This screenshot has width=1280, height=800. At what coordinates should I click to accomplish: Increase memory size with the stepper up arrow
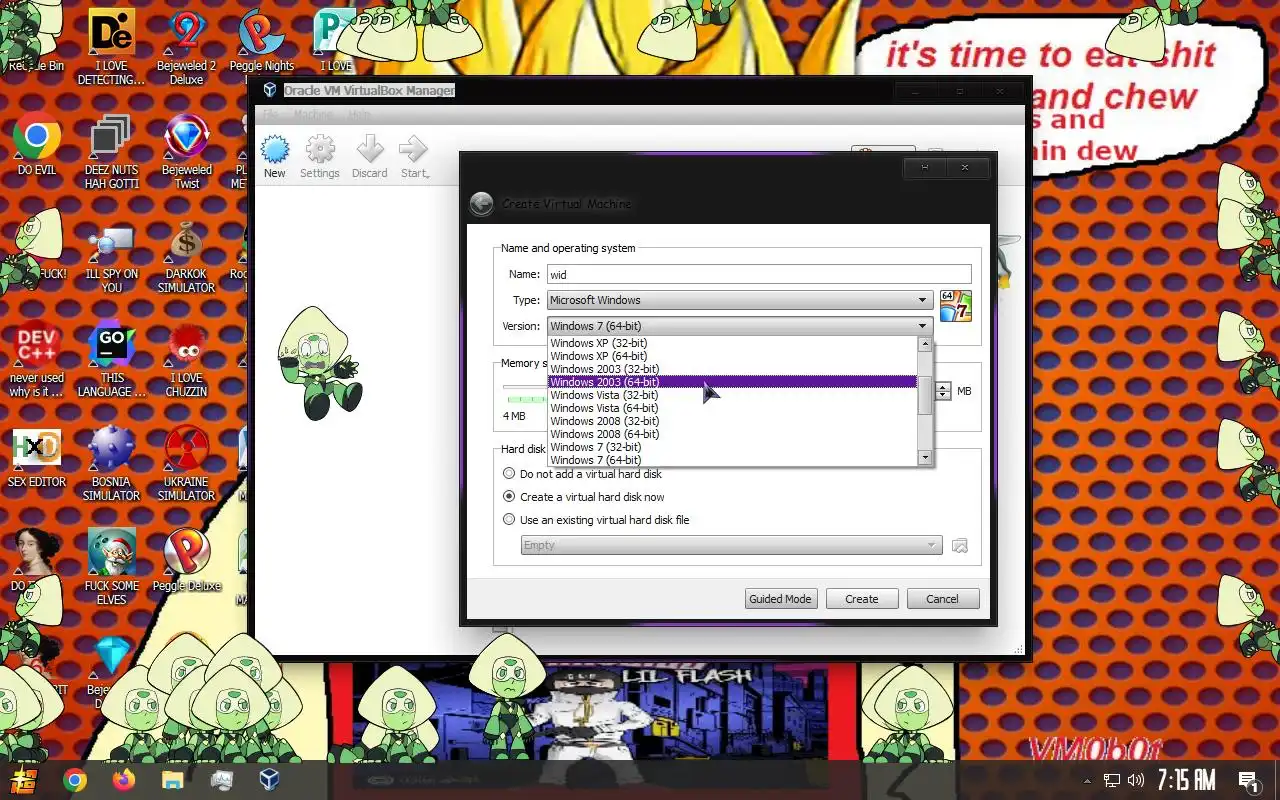coord(943,386)
